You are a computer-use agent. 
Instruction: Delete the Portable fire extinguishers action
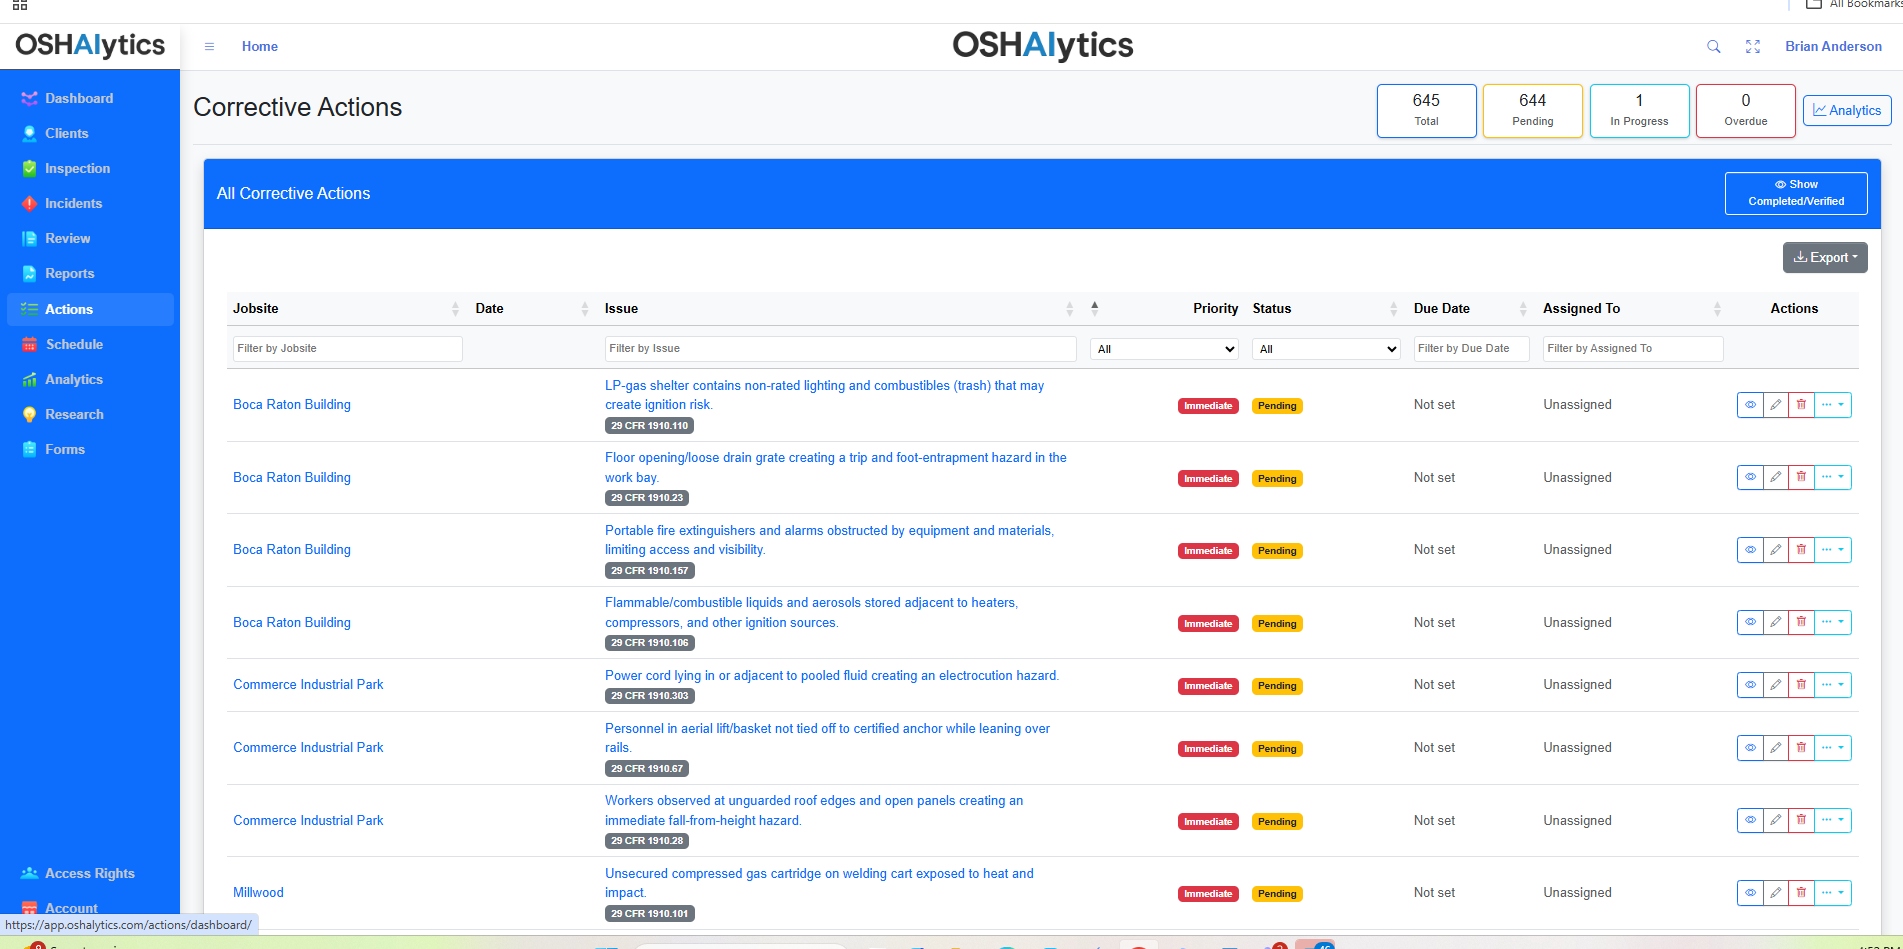tap(1801, 550)
